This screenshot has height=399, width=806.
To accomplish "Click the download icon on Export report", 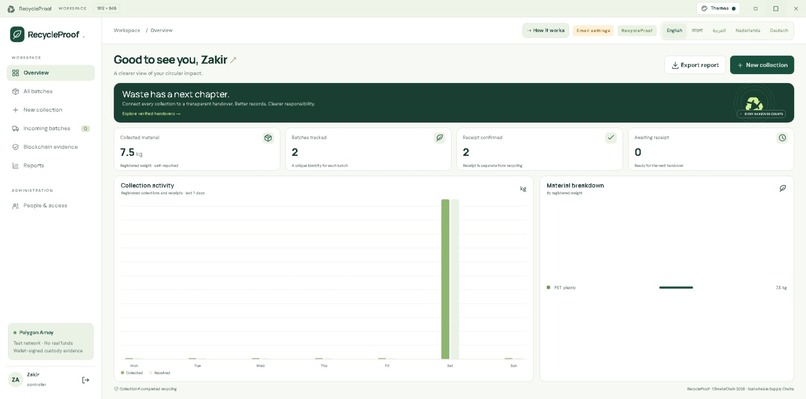I will point(675,65).
